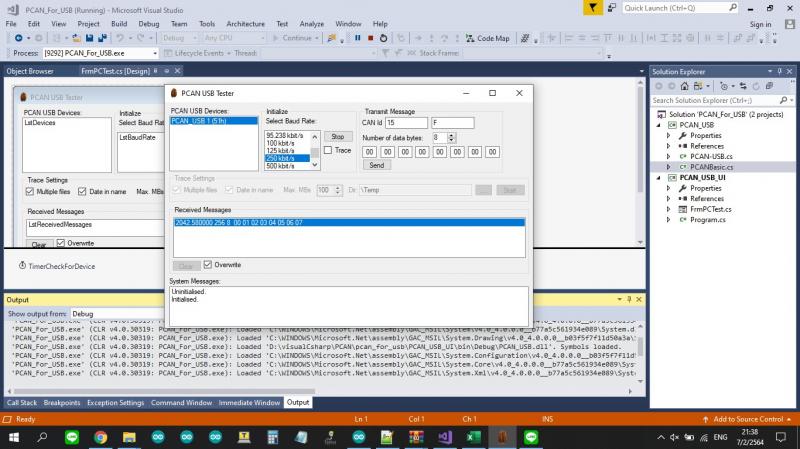Open the Code Map tool
800x449 pixels.
click(488, 38)
